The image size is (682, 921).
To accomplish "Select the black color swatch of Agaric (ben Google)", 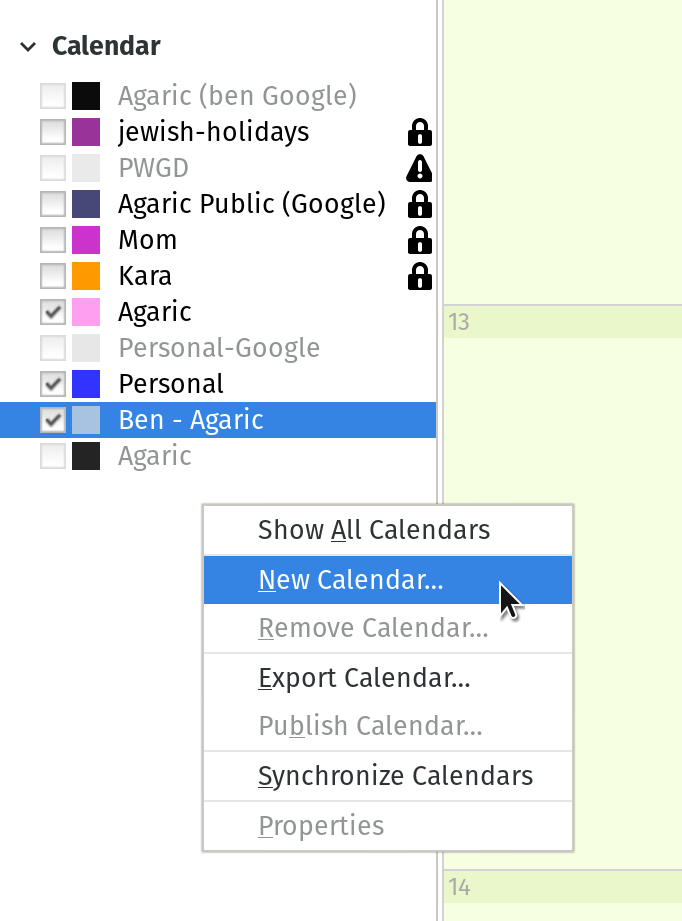I will coord(88,95).
